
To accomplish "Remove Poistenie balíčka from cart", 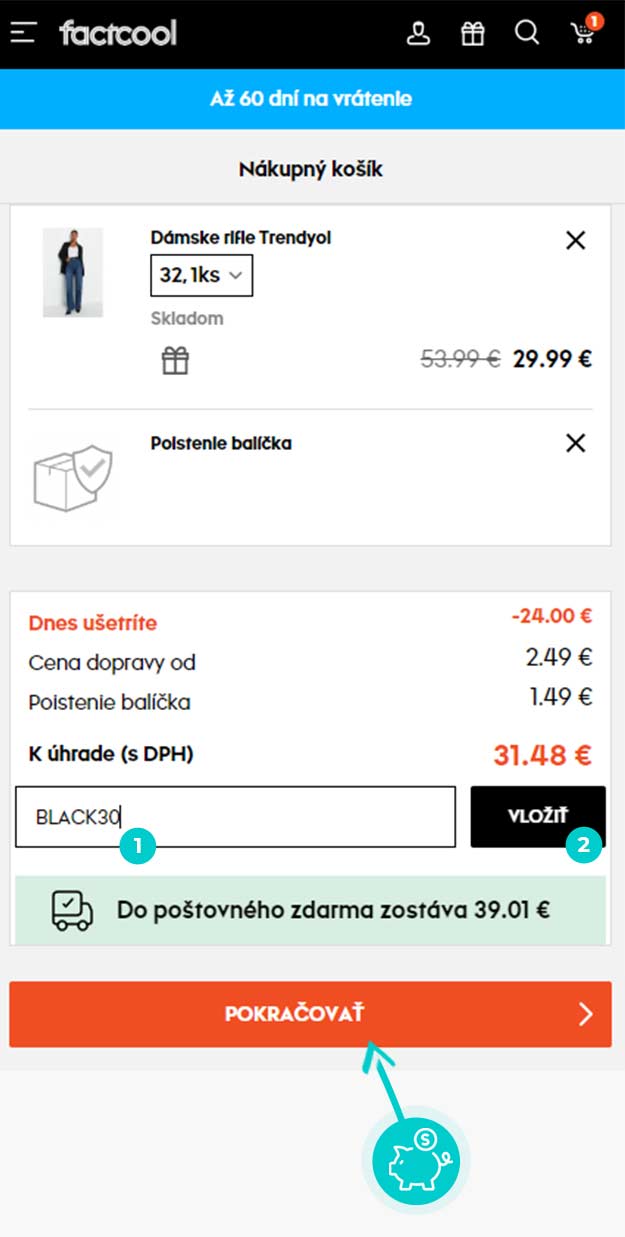I will click(x=575, y=443).
